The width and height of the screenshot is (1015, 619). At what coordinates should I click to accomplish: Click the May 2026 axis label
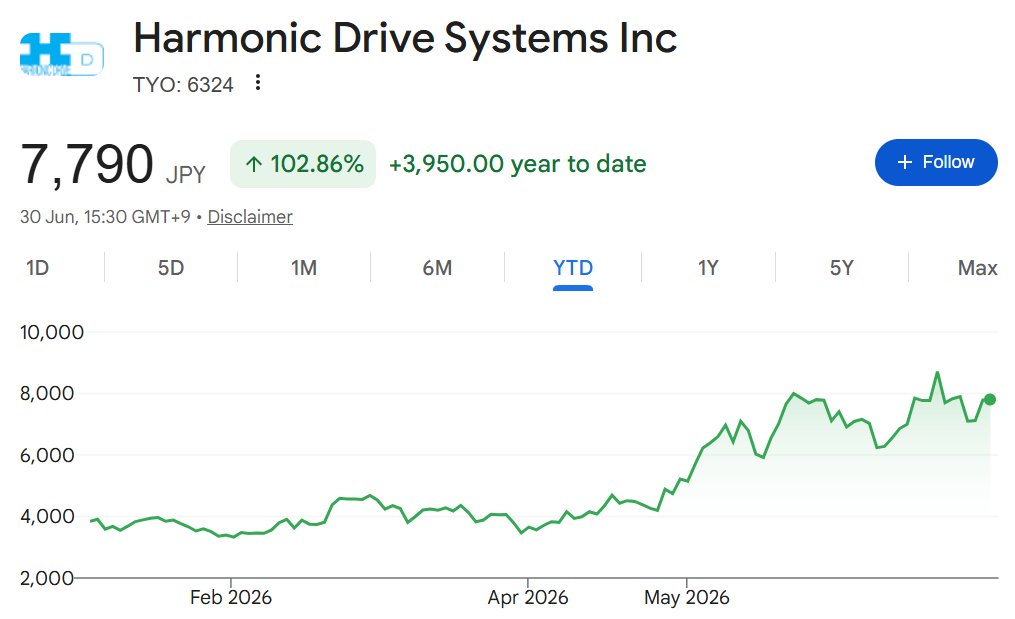pos(687,597)
